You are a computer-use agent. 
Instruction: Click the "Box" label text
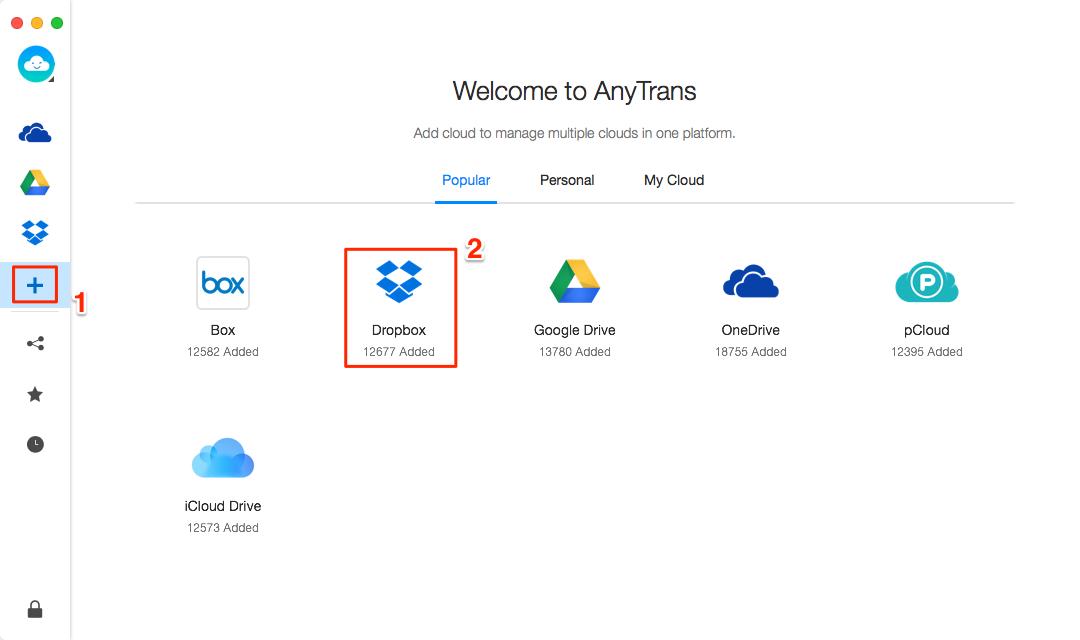pyautogui.click(x=222, y=330)
